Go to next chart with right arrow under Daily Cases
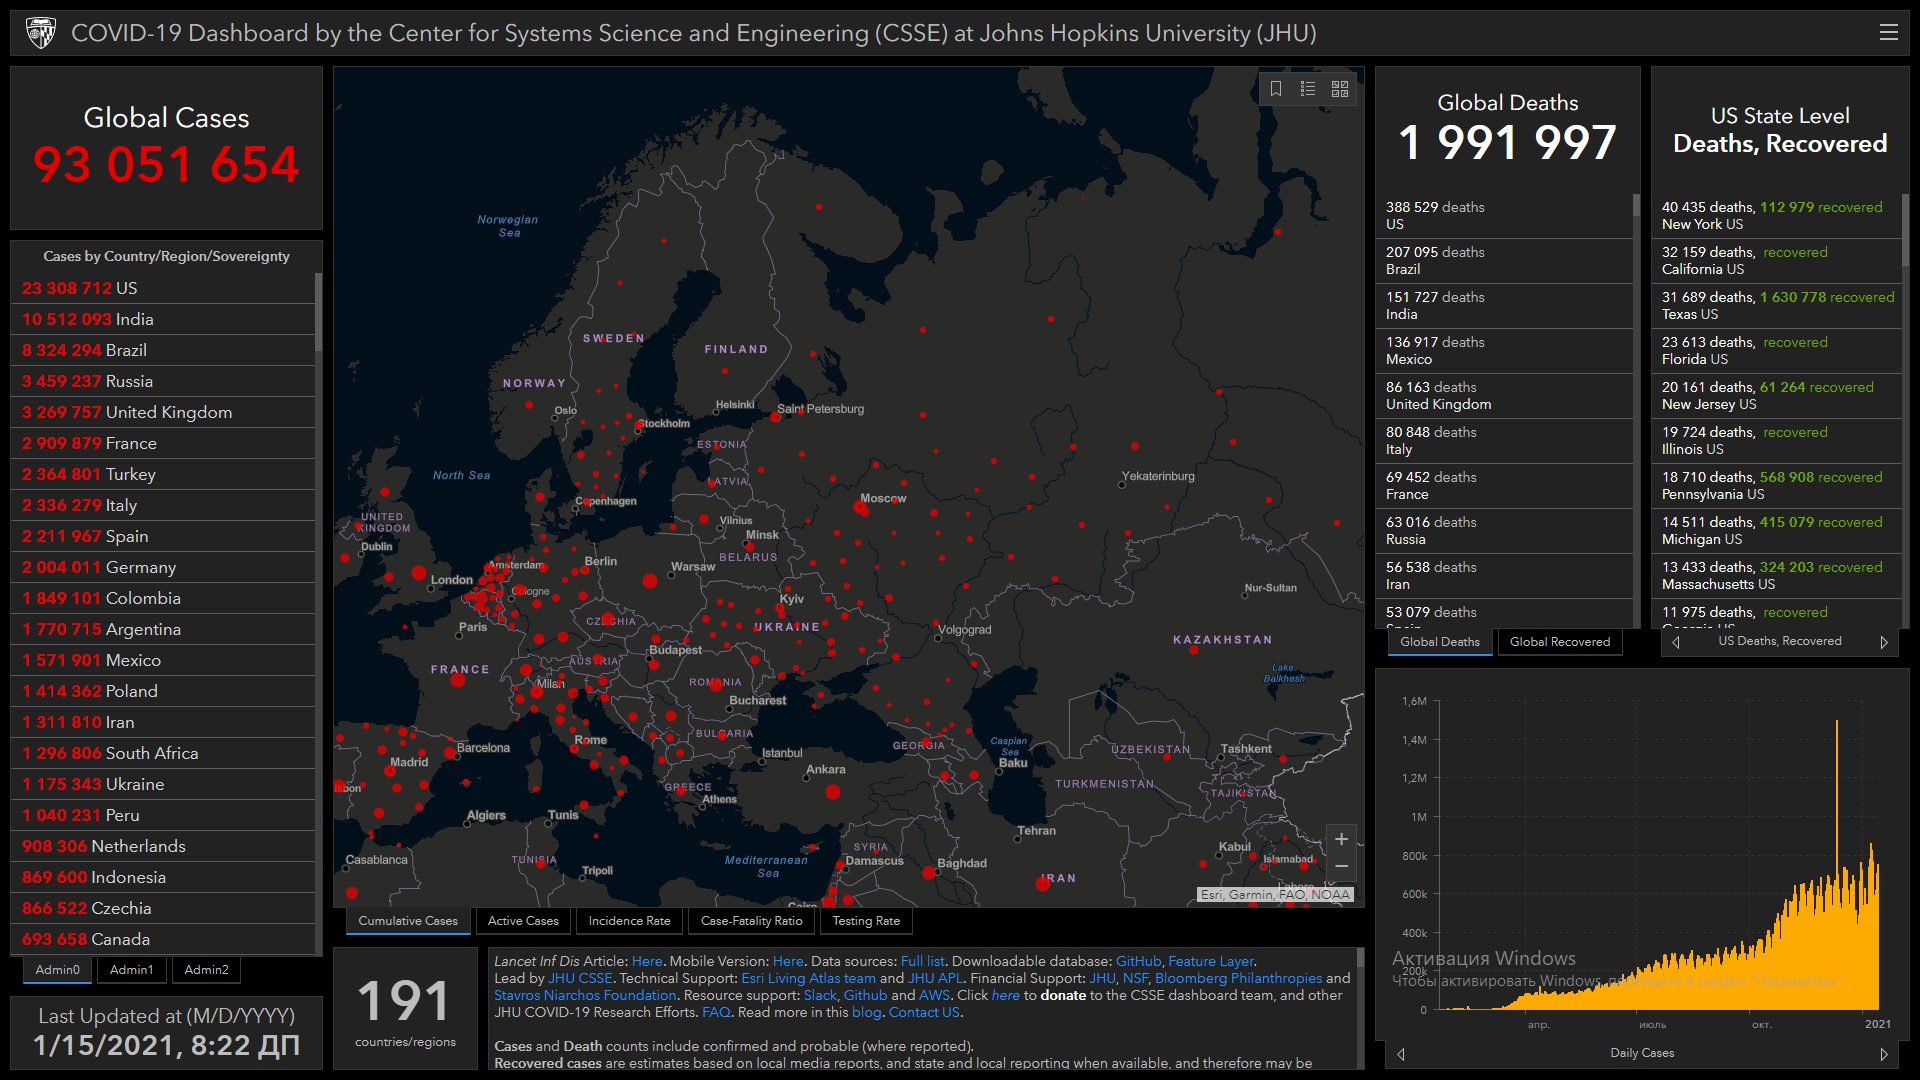Viewport: 1920px width, 1080px height. point(1884,1054)
